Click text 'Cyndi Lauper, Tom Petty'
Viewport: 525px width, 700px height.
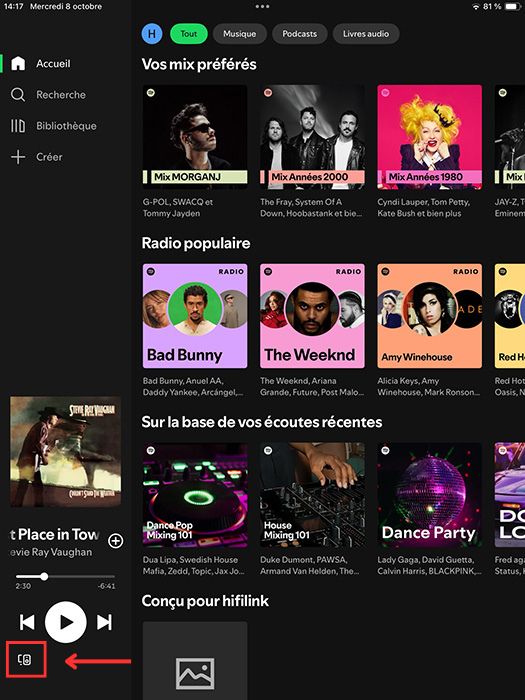tap(423, 208)
